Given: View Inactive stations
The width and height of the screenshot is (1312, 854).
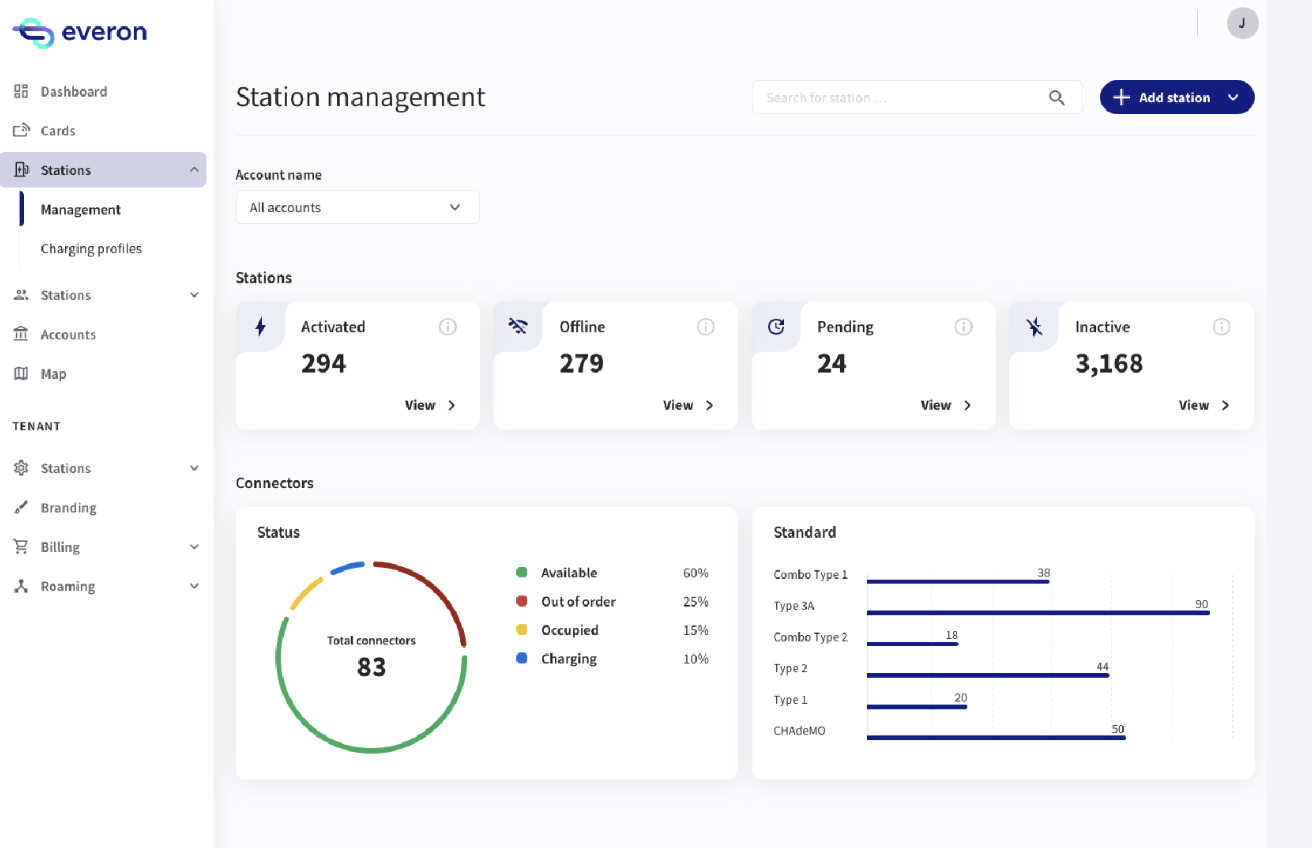Looking at the screenshot, I should click(1205, 405).
